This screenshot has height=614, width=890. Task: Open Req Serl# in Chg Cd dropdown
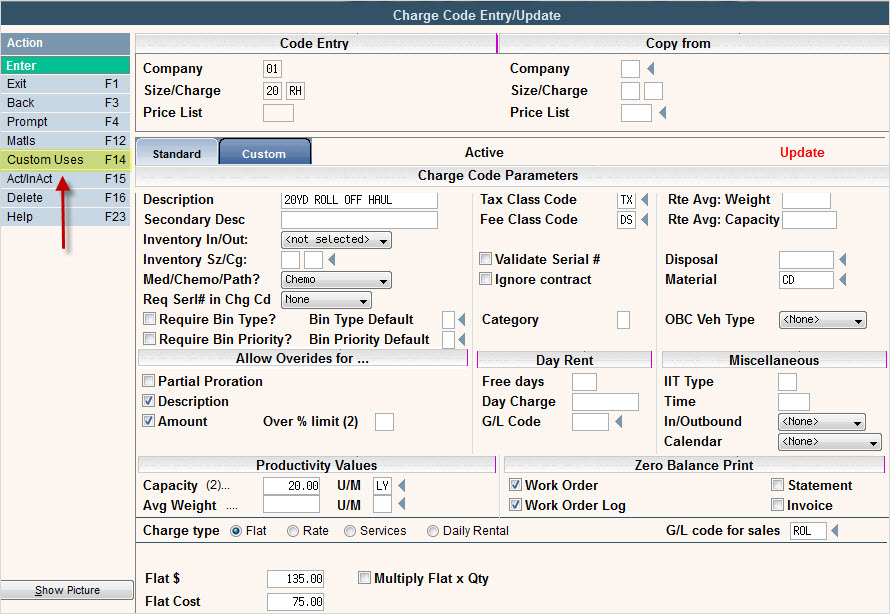click(326, 300)
